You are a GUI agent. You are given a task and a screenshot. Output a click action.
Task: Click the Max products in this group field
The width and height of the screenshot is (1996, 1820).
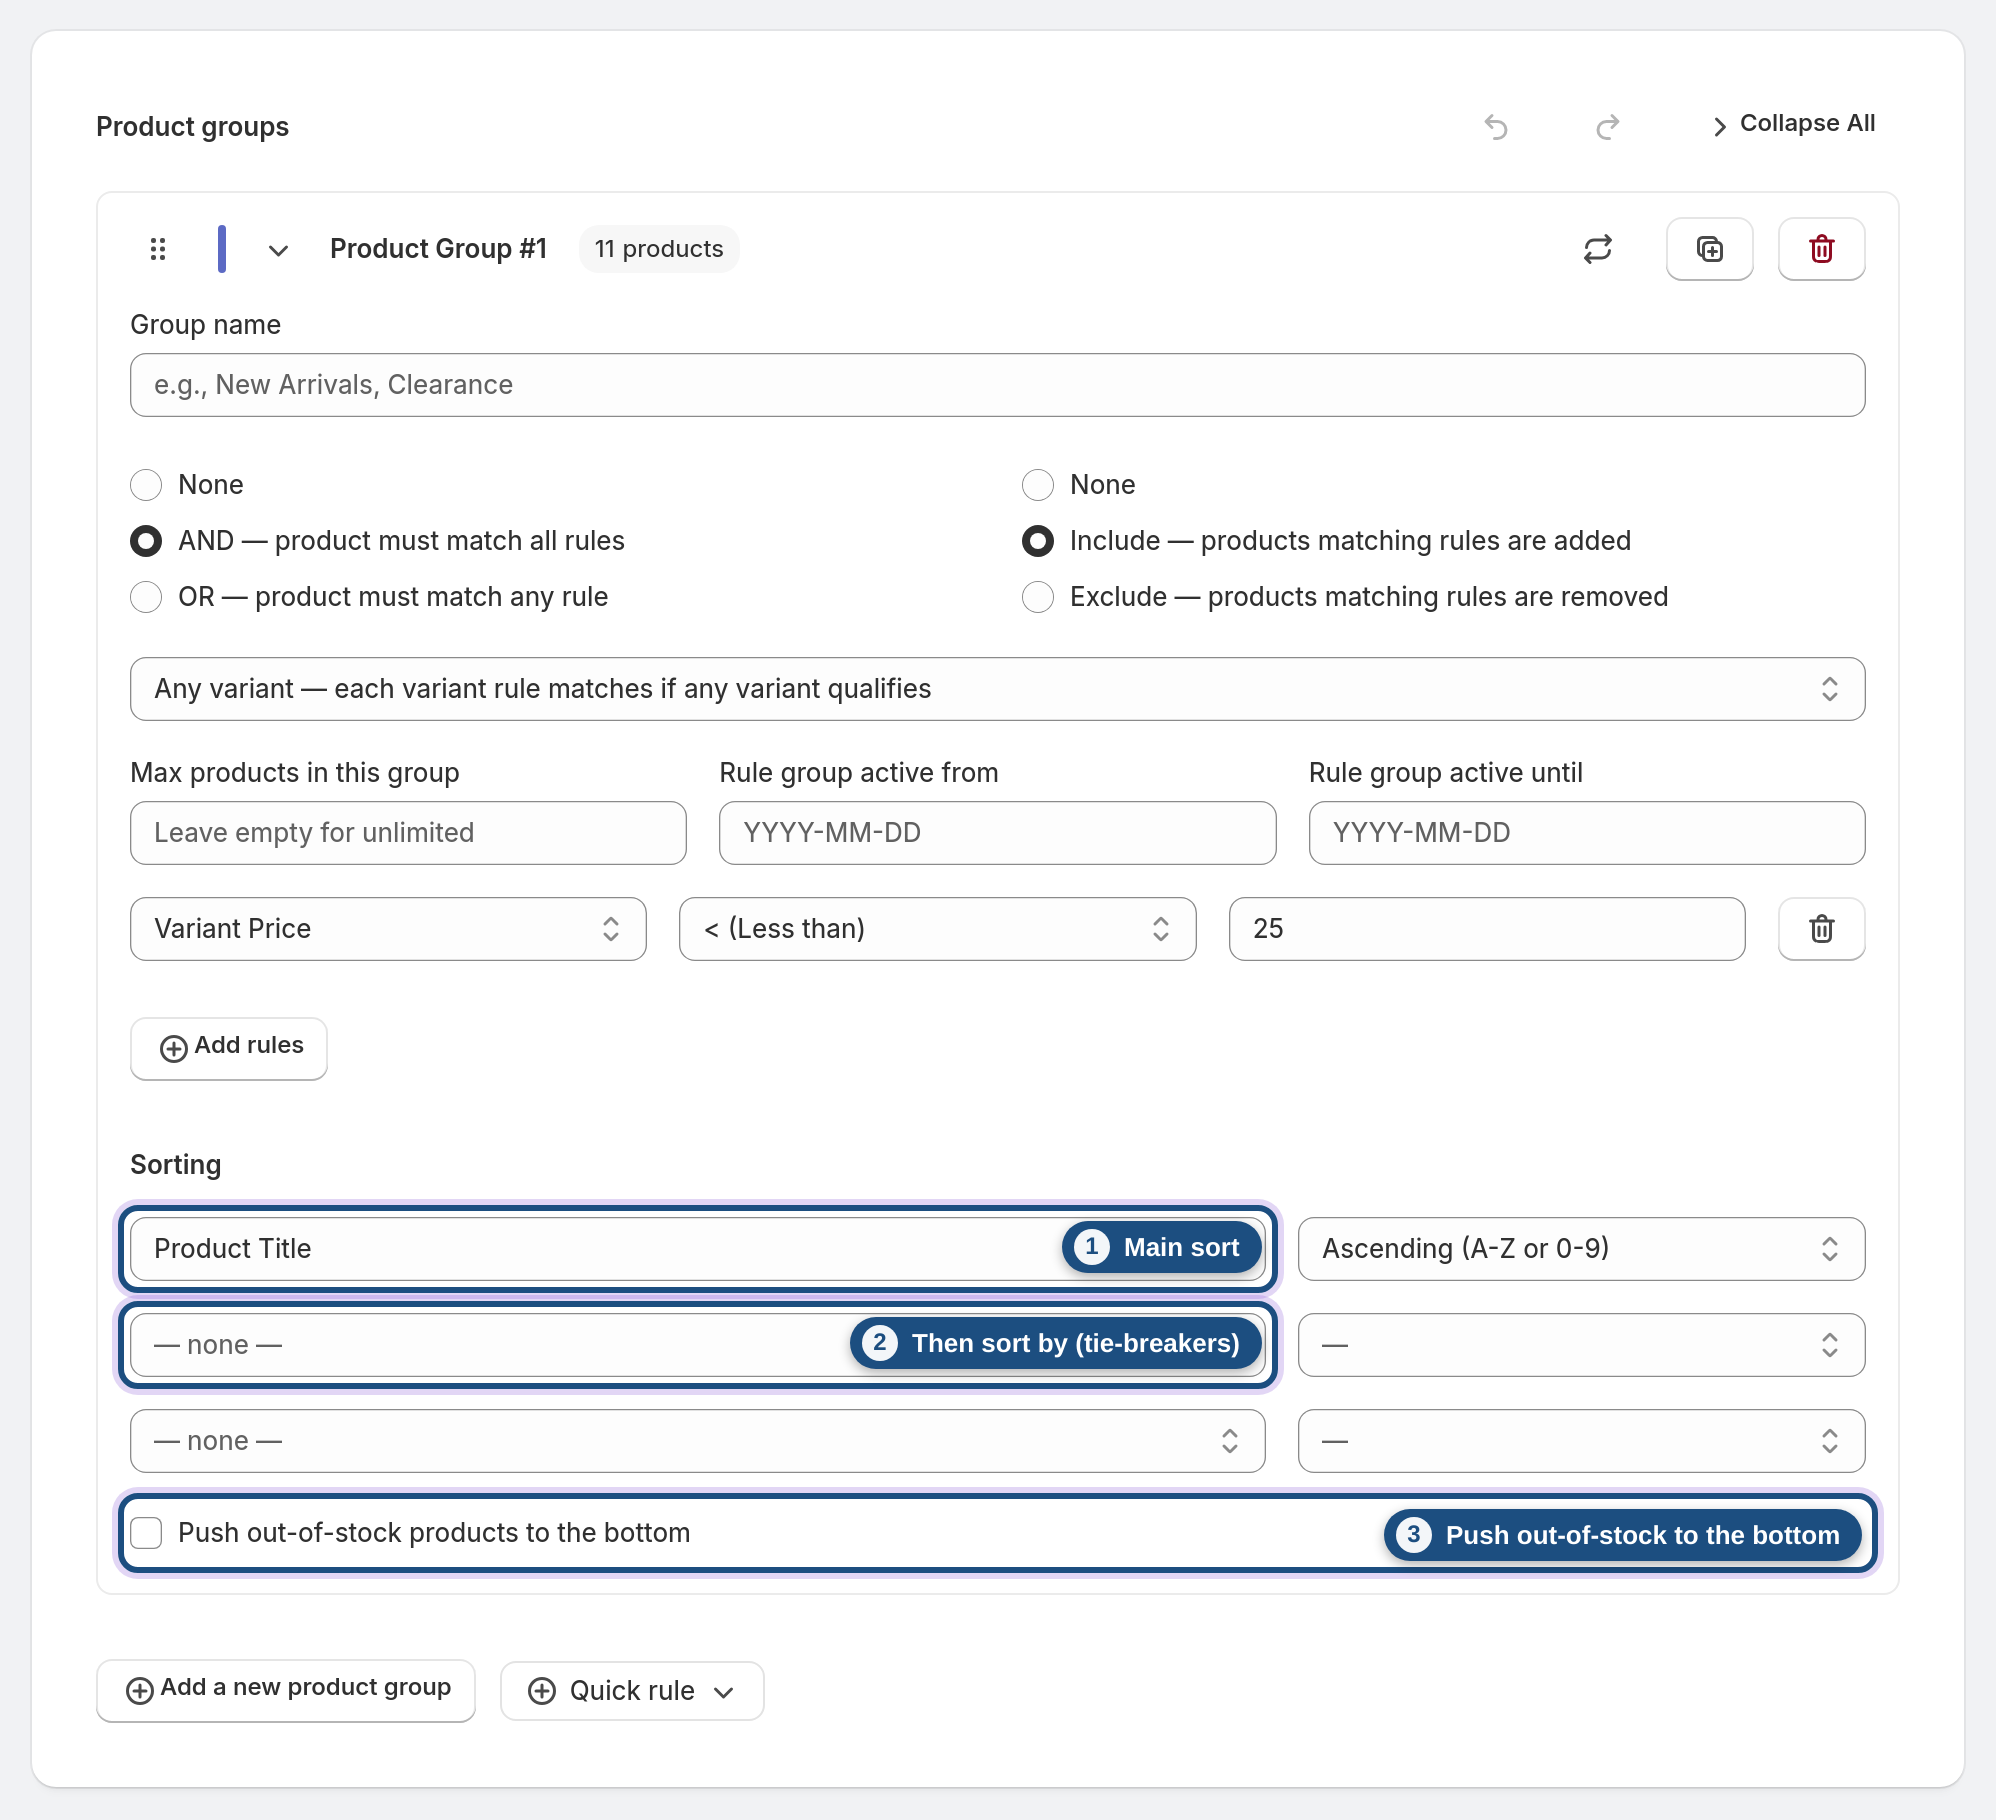(408, 833)
